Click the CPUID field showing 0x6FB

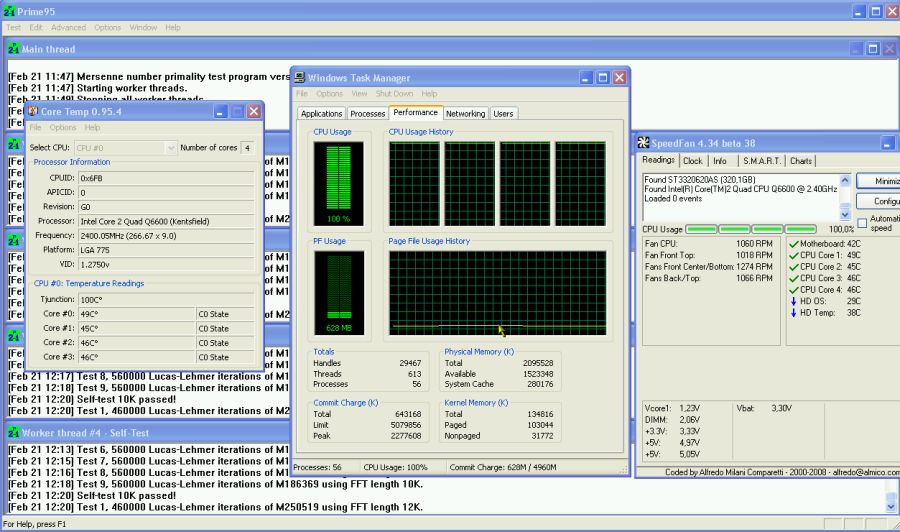(166, 178)
